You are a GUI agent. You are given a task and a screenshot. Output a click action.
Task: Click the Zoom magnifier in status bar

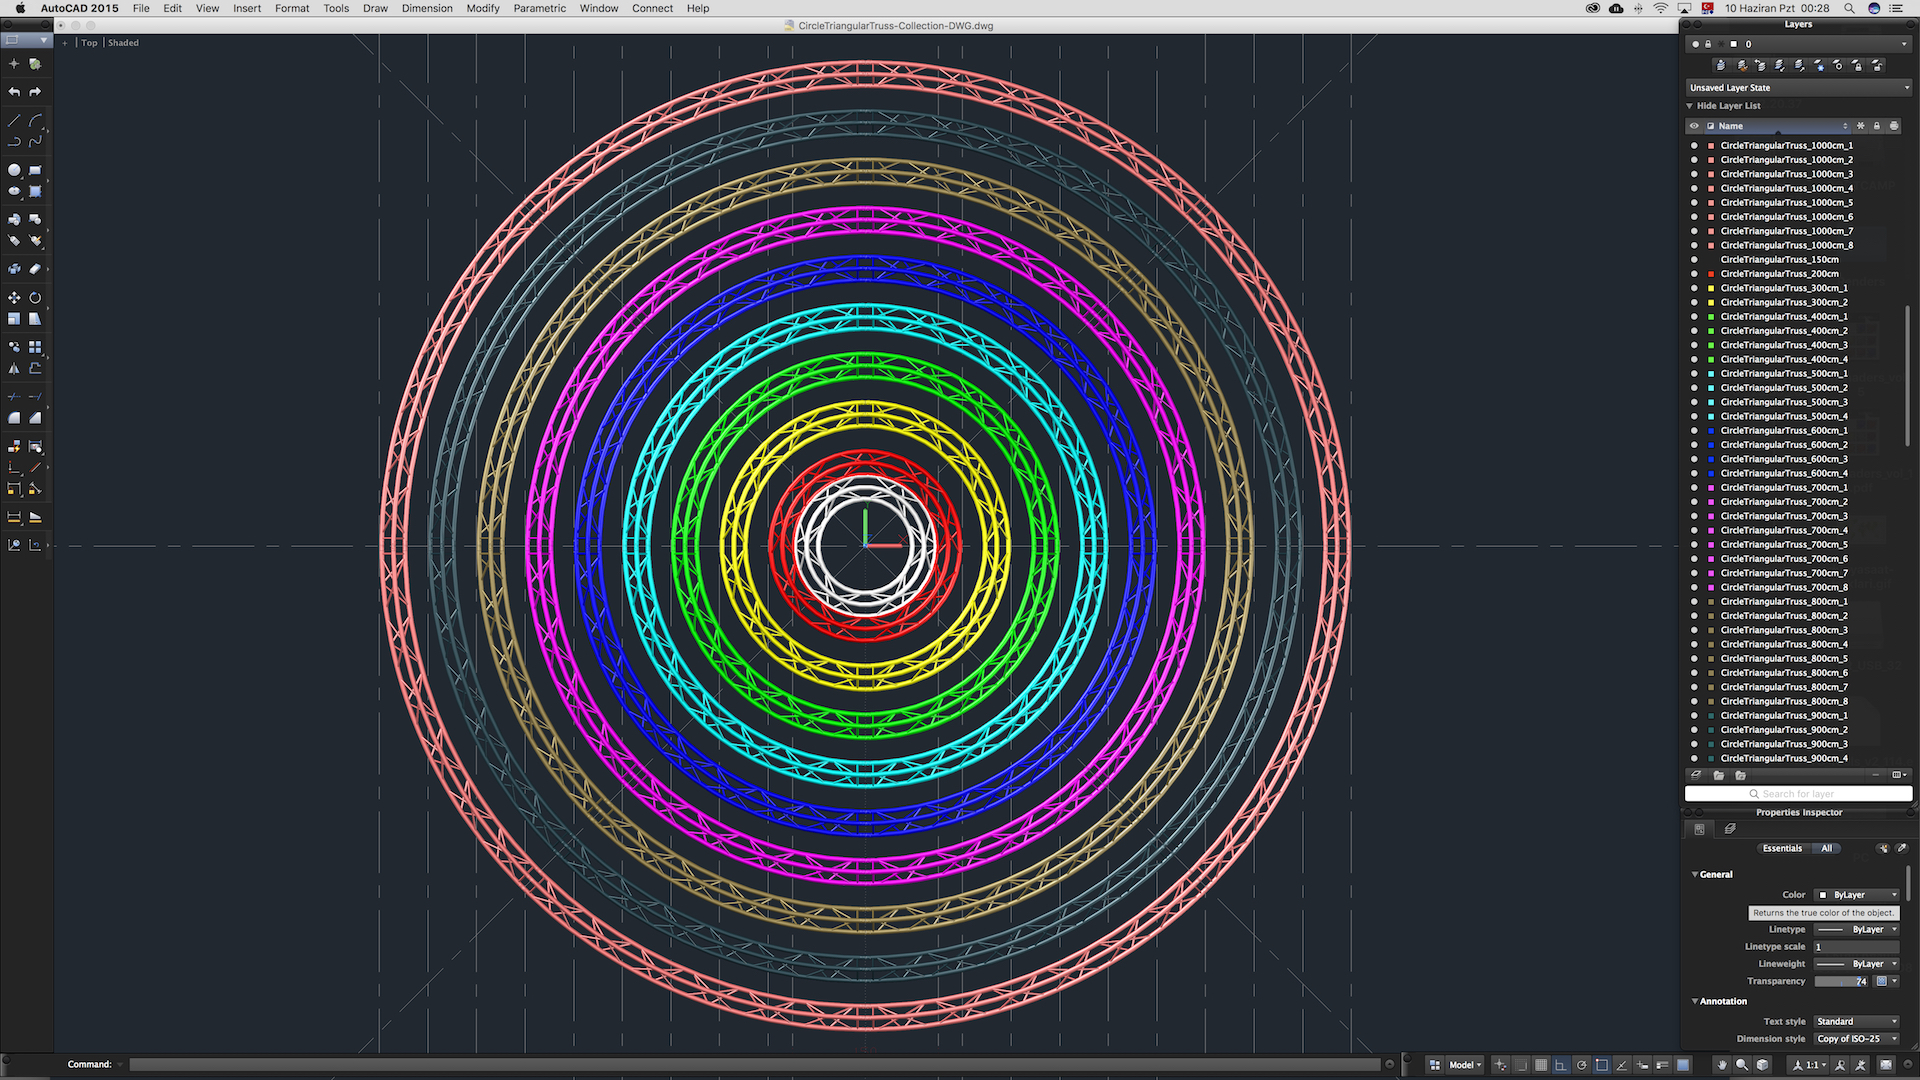click(1742, 1065)
